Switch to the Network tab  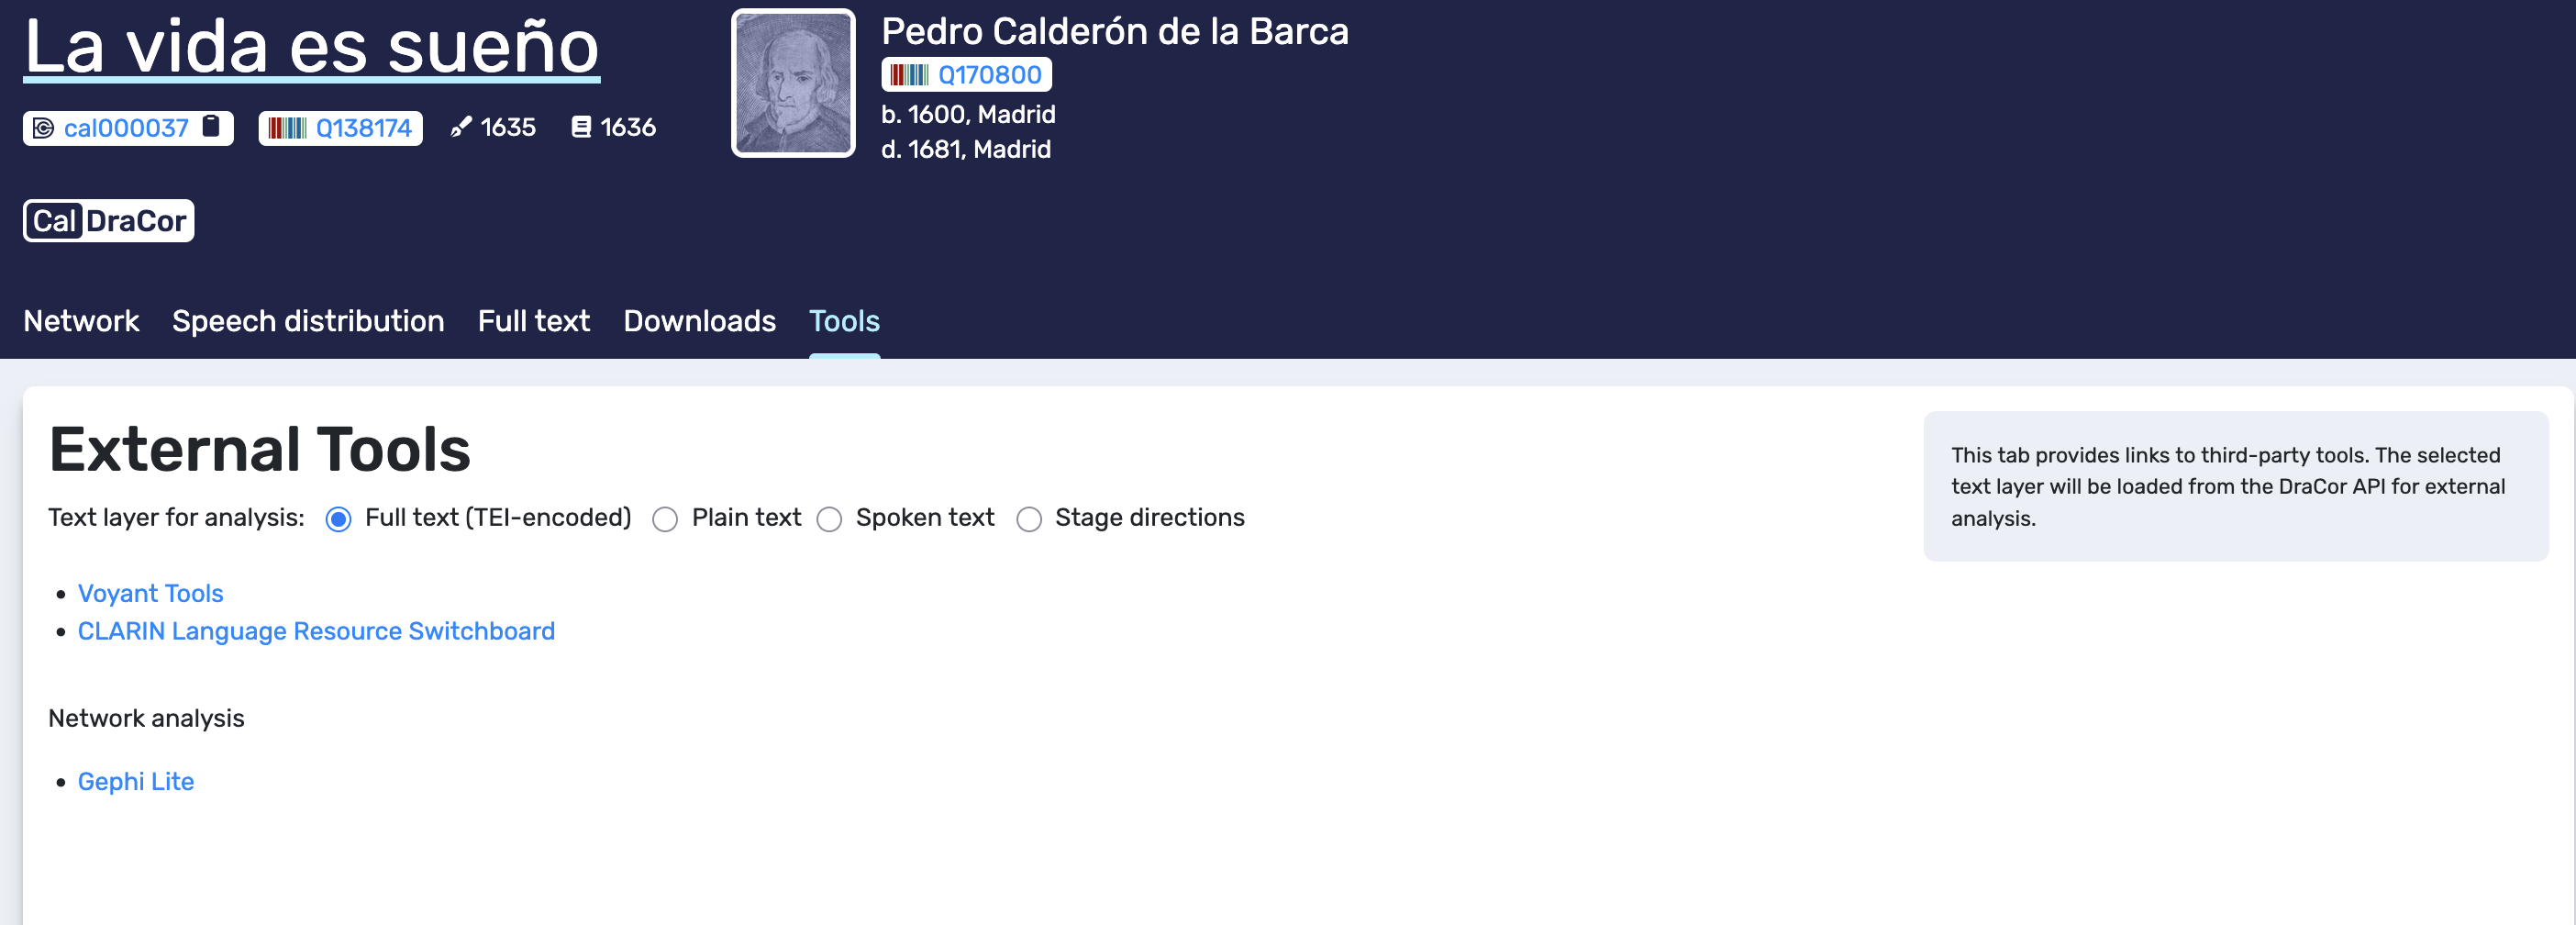click(81, 321)
